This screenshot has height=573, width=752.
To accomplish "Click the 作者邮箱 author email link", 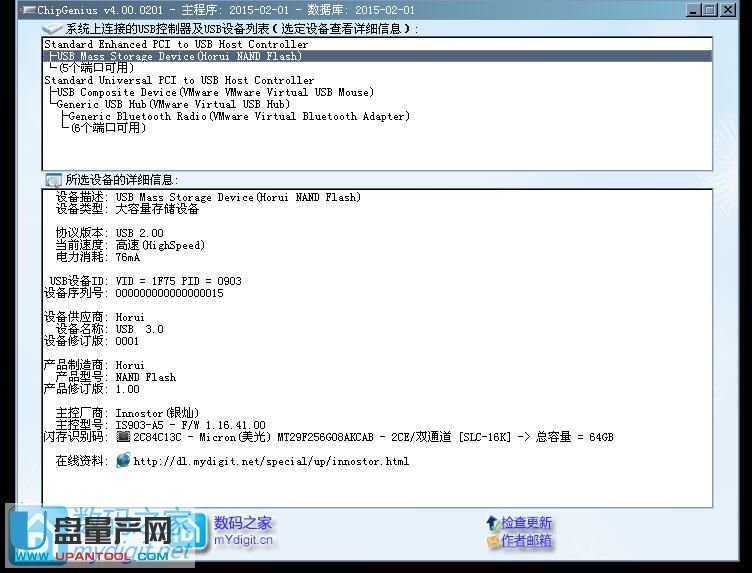I will (526, 542).
